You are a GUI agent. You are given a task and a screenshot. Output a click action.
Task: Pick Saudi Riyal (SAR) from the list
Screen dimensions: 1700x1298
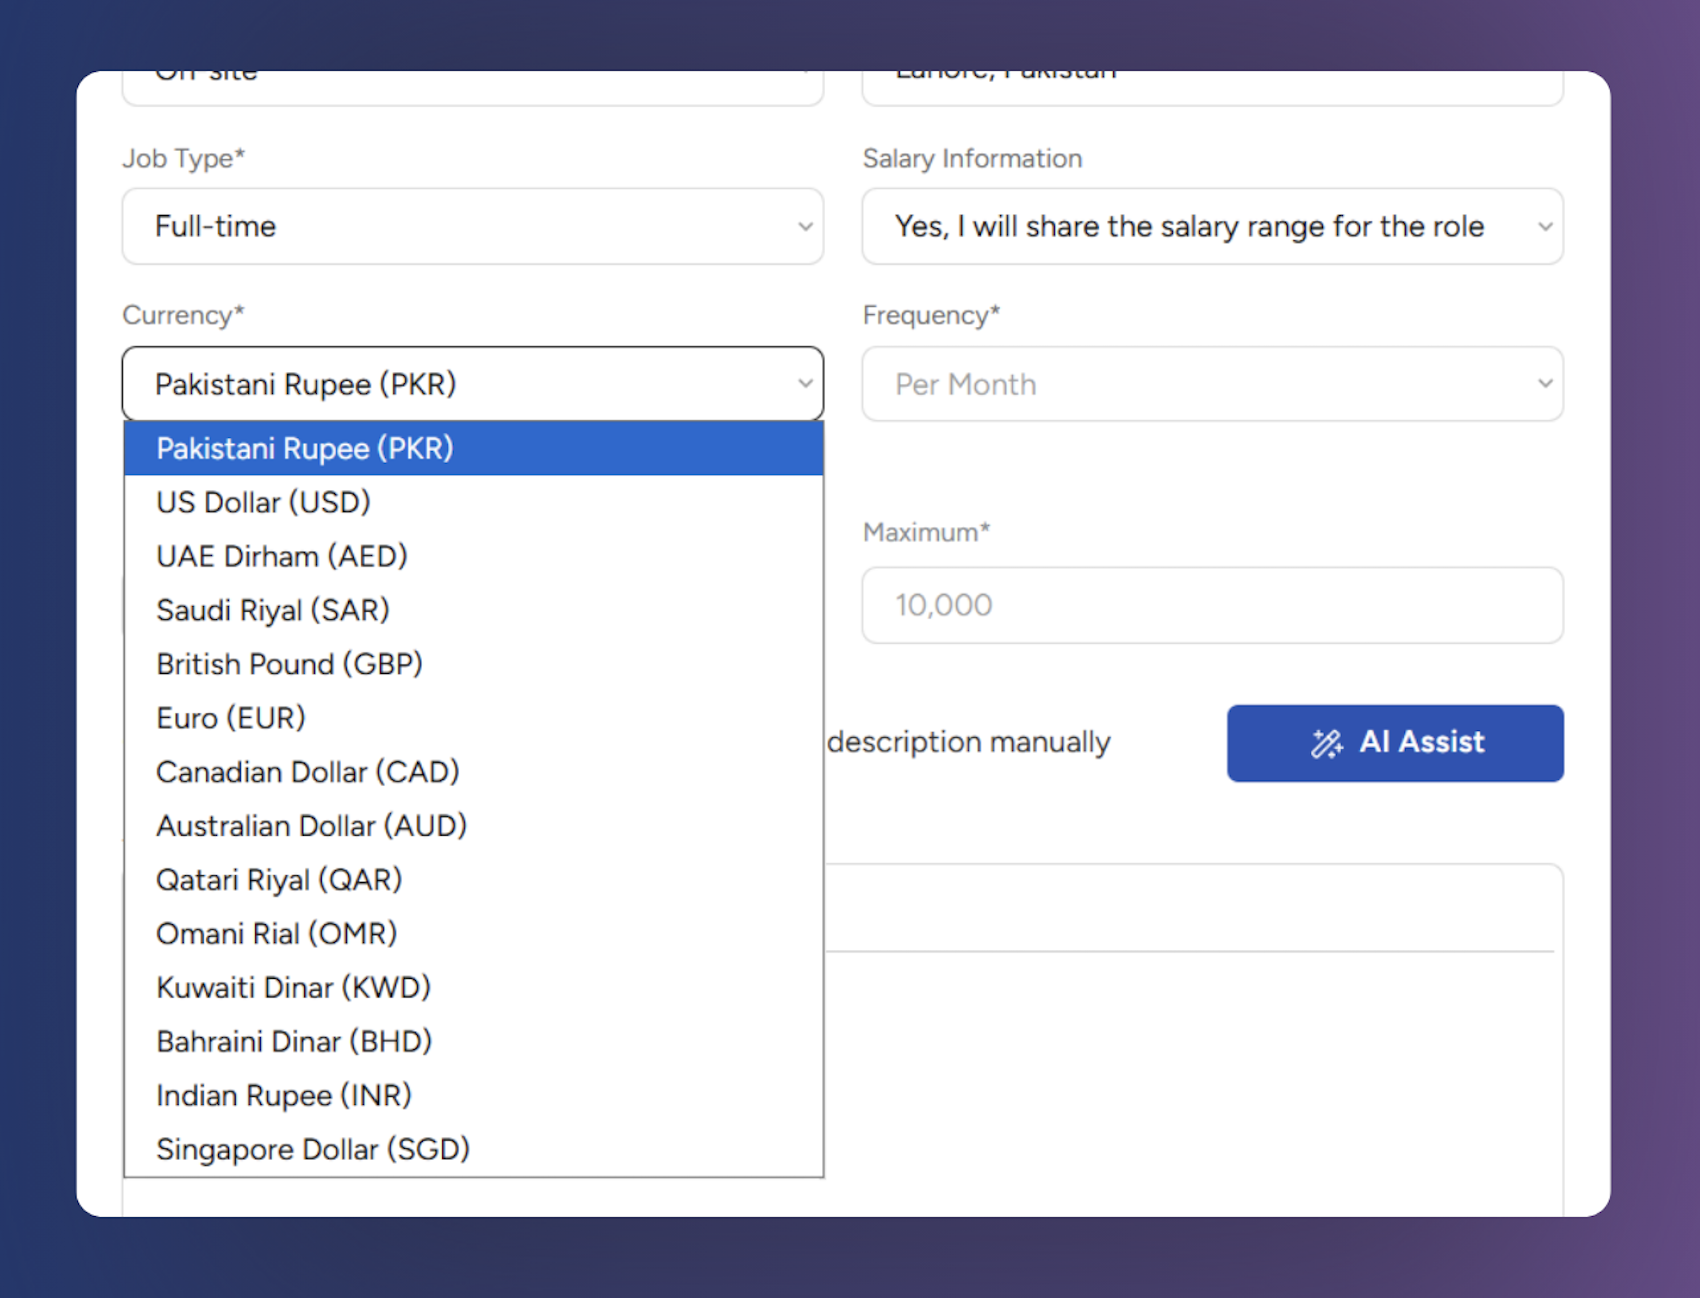tap(474, 610)
